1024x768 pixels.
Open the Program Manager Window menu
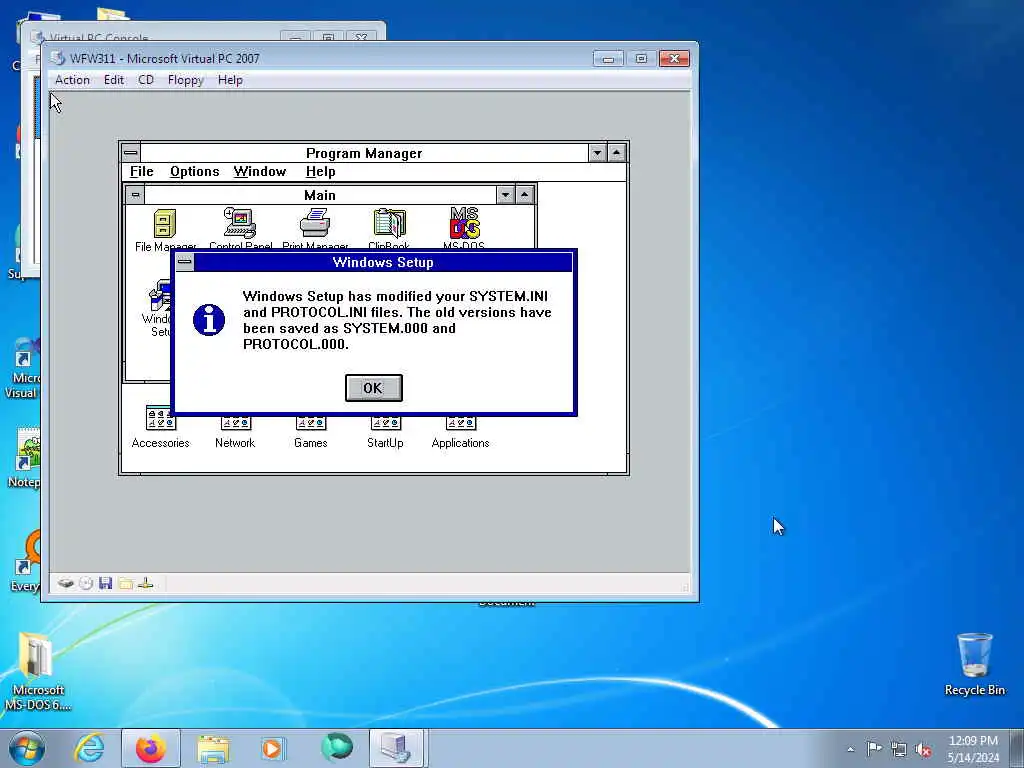(x=260, y=172)
